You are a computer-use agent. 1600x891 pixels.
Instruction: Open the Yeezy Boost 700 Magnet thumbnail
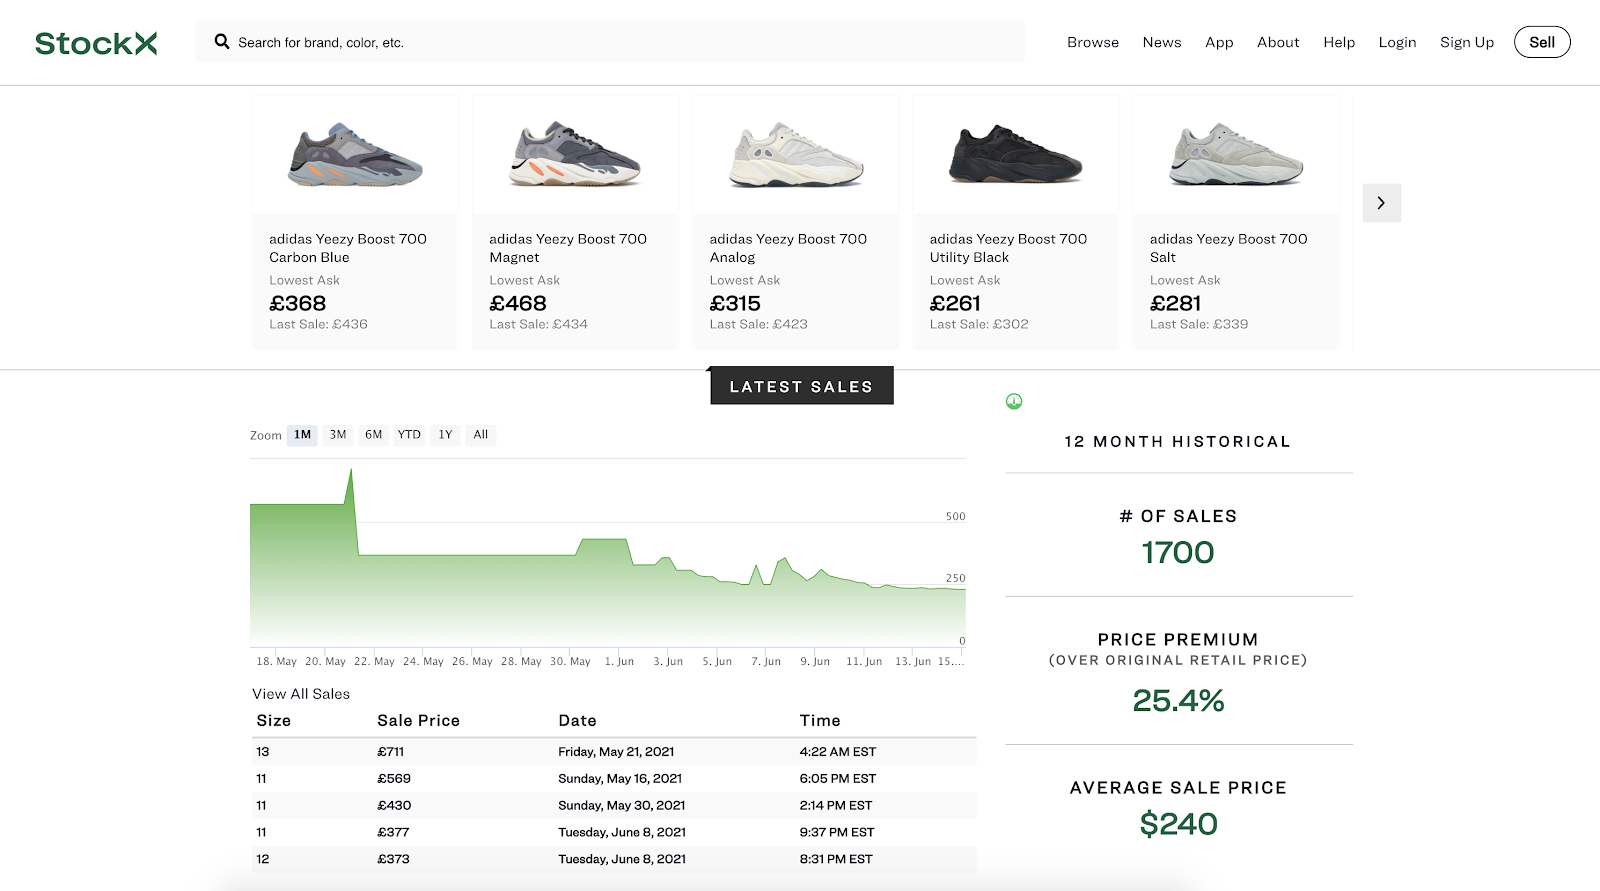[576, 155]
